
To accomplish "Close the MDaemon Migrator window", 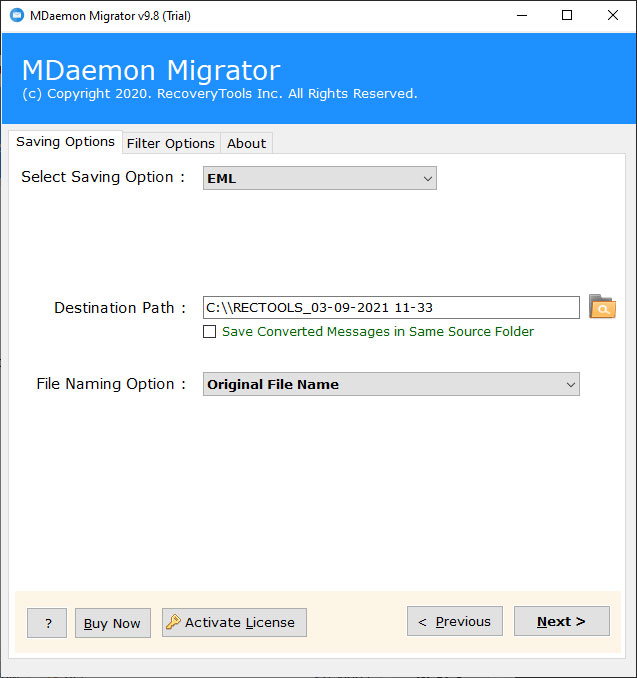I will click(x=613, y=16).
